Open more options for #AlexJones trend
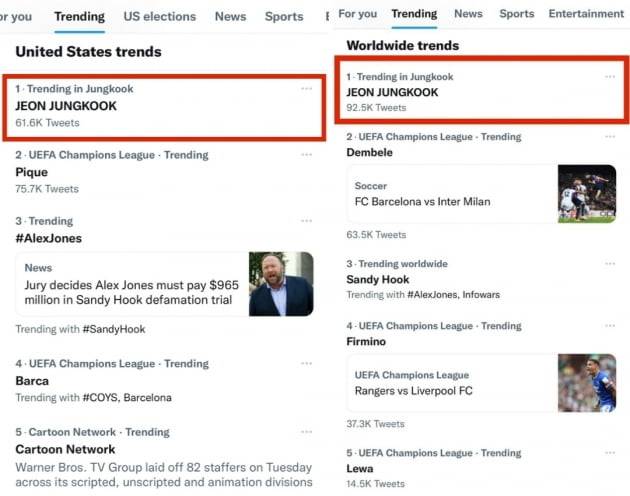The height and width of the screenshot is (496, 630). [306, 221]
